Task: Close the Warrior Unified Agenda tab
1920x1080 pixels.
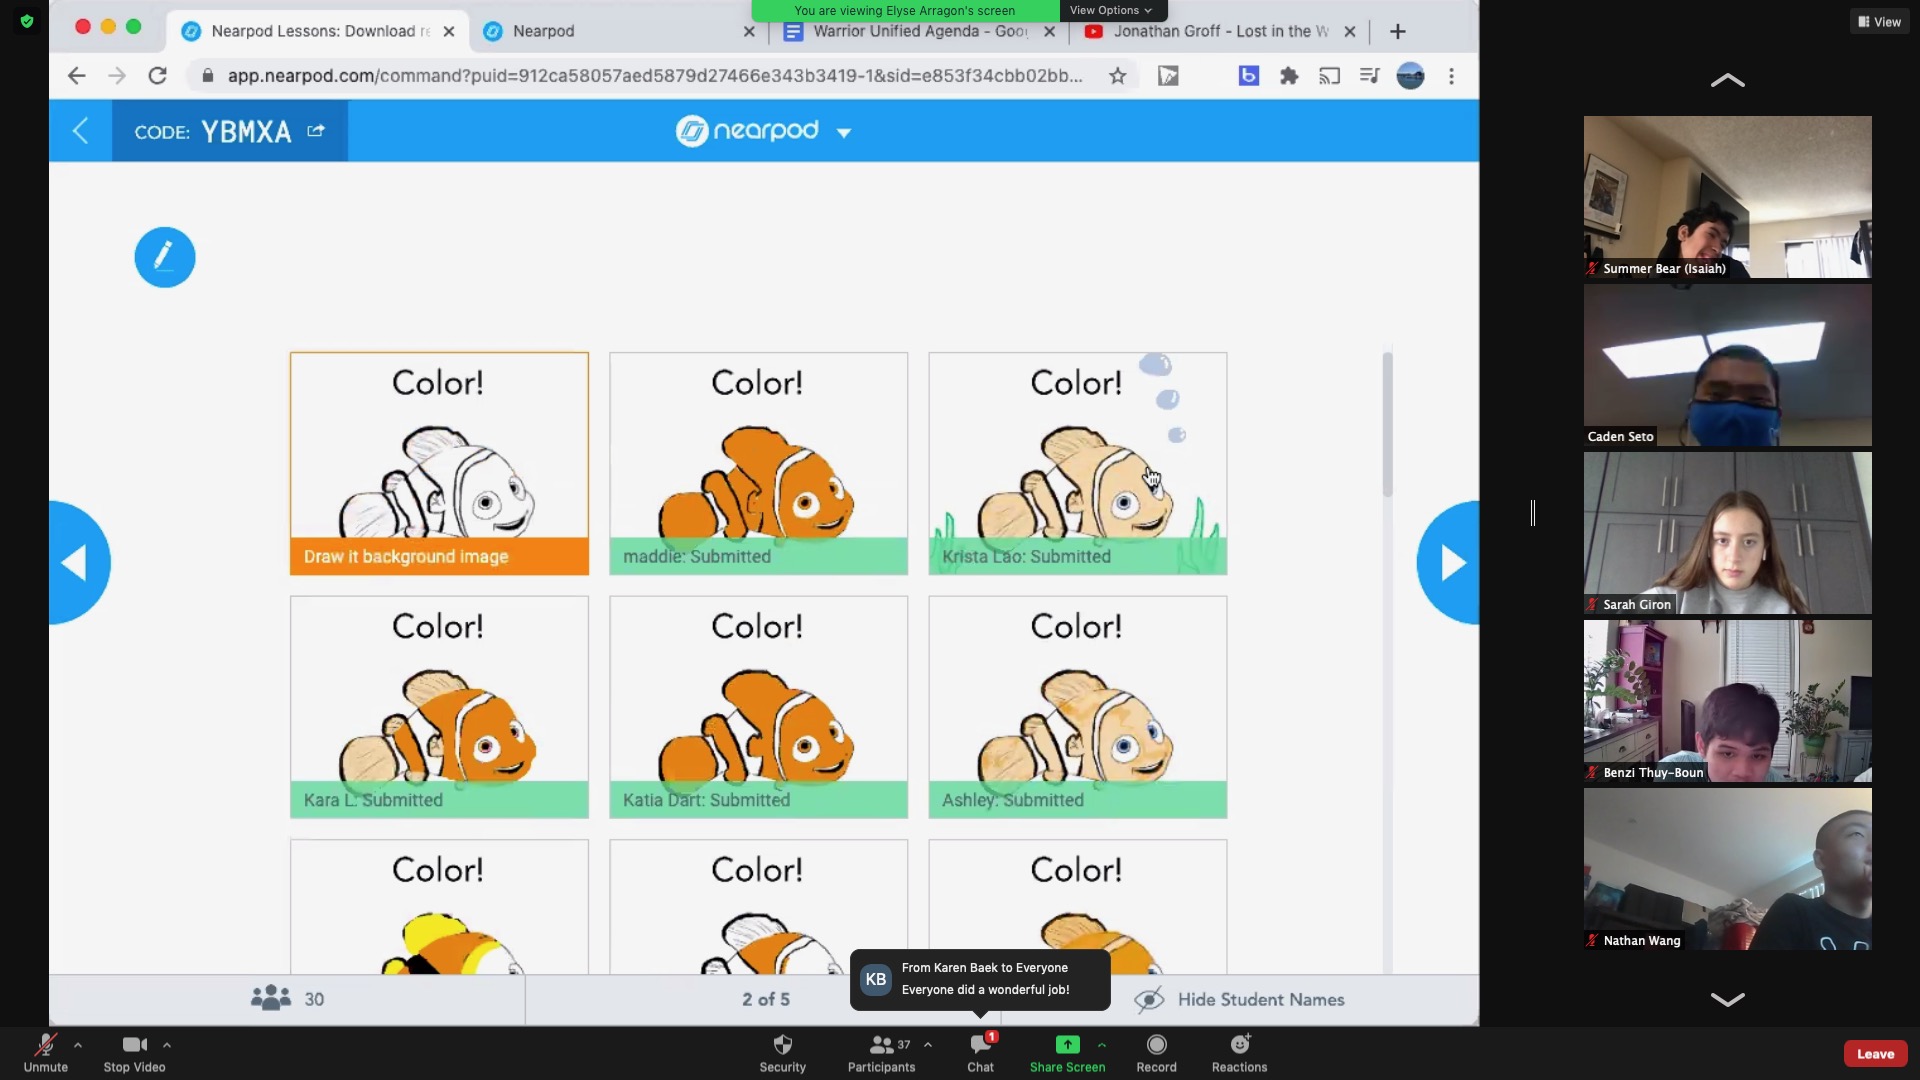Action: [1049, 31]
